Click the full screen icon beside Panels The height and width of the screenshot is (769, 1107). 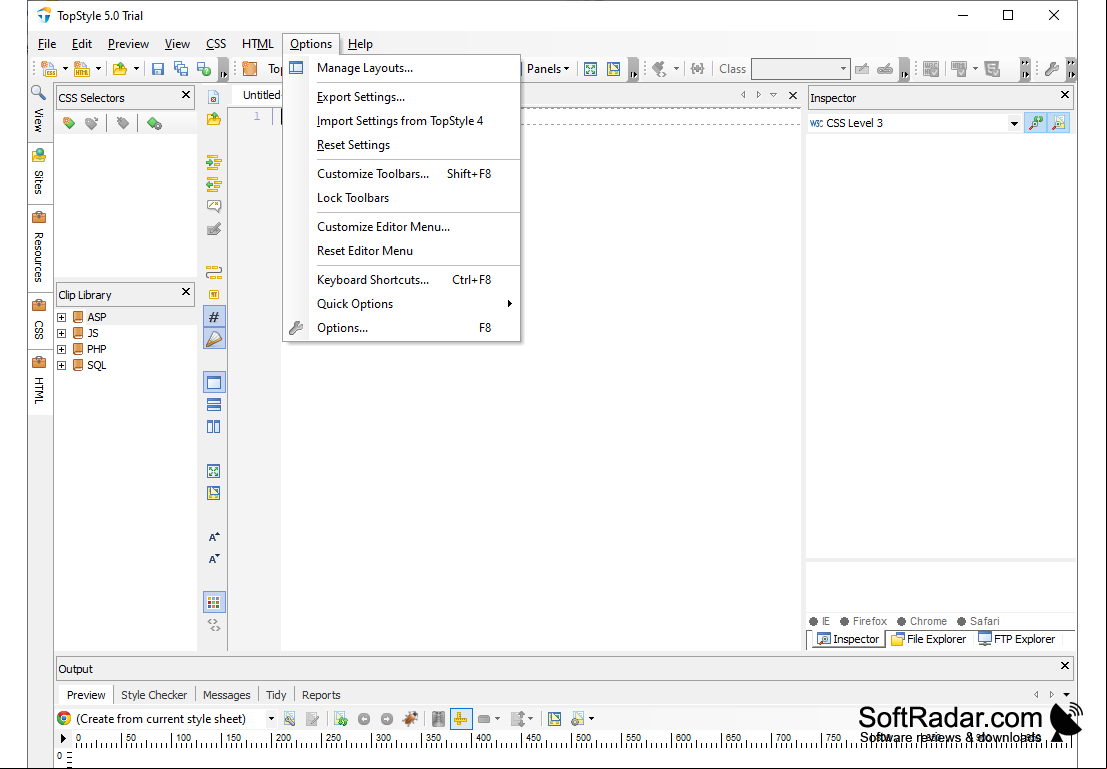[591, 68]
